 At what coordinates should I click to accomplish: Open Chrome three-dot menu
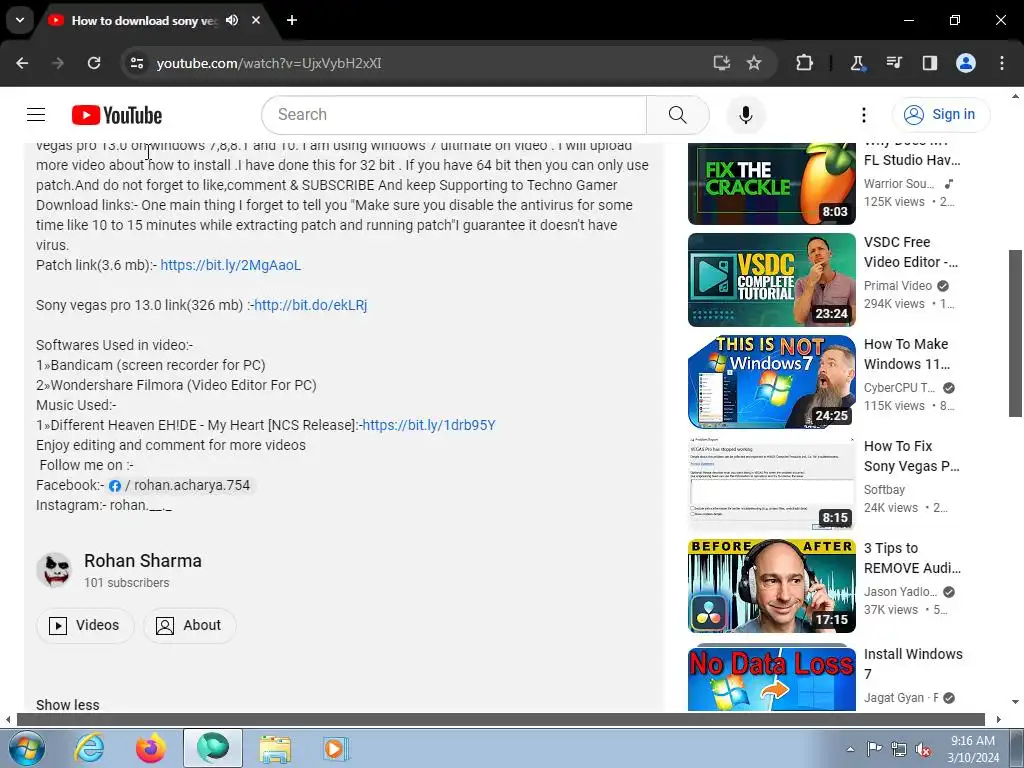point(1002,63)
